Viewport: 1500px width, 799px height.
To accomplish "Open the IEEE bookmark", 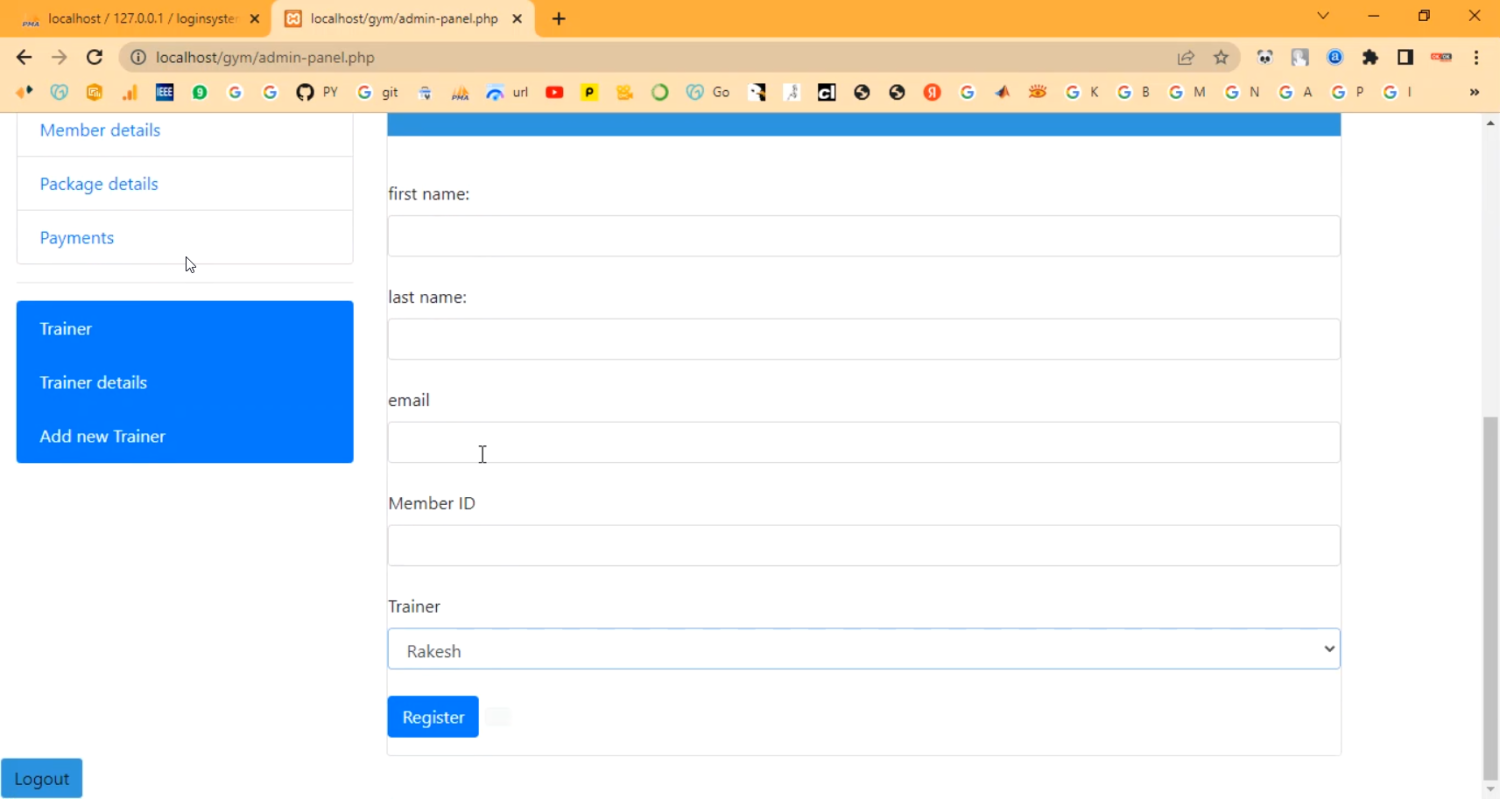I will coord(164,92).
